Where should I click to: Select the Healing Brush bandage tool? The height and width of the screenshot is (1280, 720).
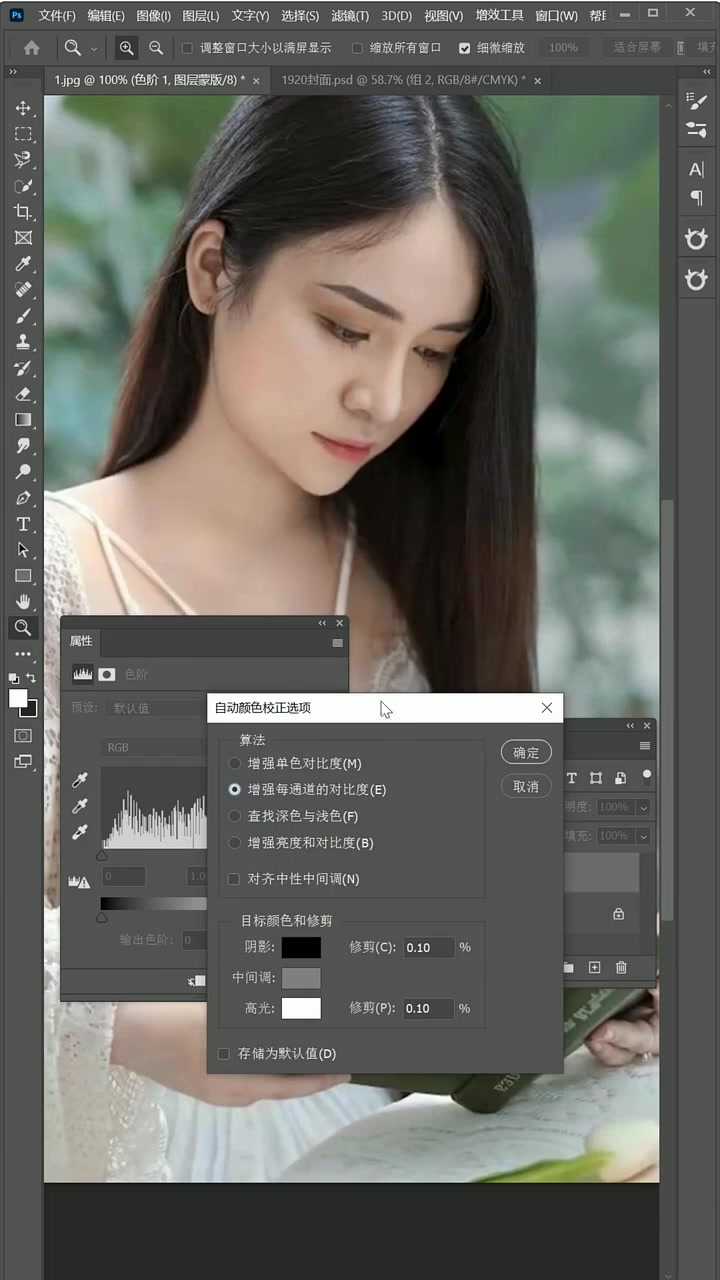(x=23, y=290)
